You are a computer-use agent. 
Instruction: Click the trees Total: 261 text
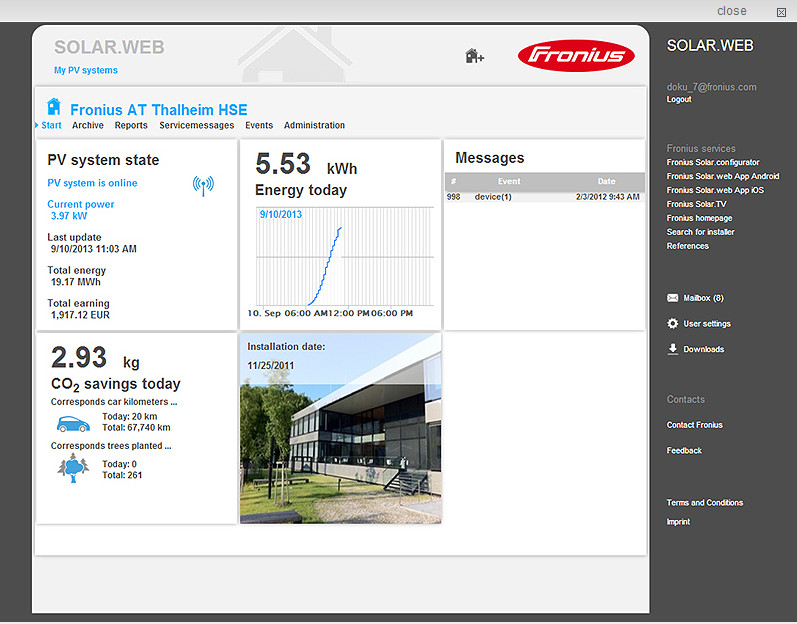coord(122,475)
